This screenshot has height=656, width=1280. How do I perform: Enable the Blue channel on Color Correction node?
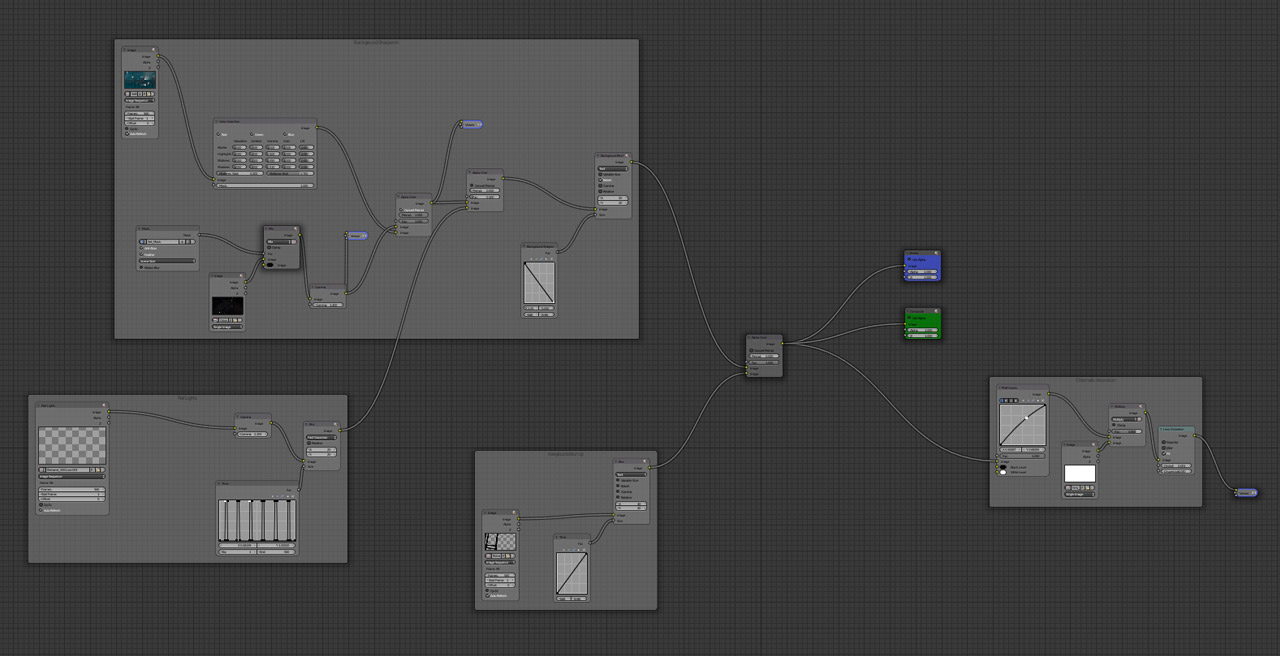285,134
